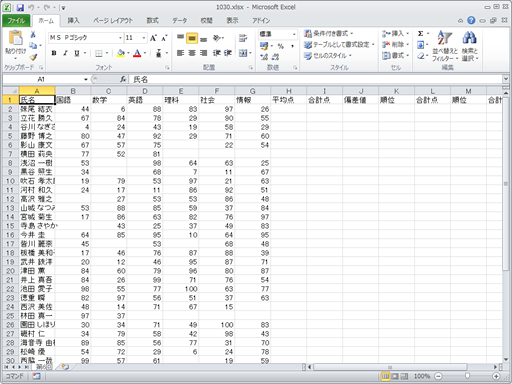This screenshot has width=512, height=384.
Task: Click the Paste clipboard icon
Action: (x=15, y=38)
